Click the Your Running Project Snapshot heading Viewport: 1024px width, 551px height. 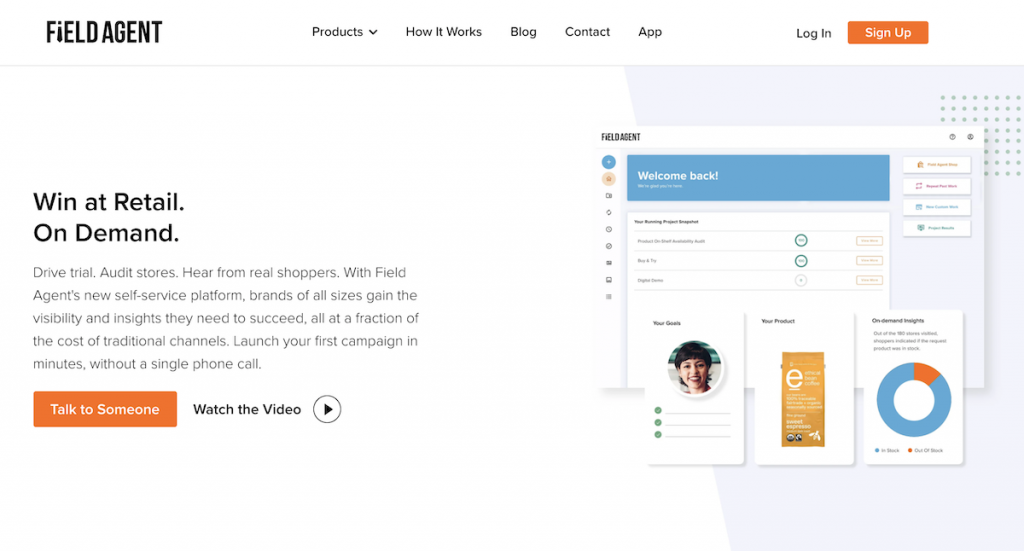coord(666,222)
